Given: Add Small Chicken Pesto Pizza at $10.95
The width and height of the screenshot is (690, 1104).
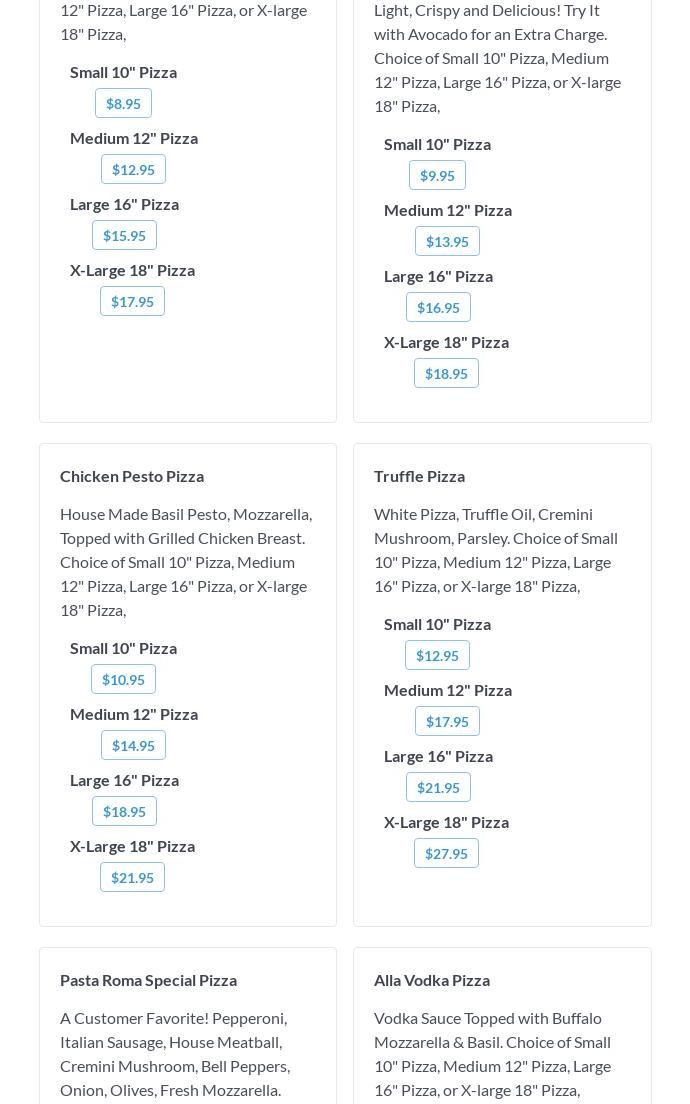Looking at the screenshot, I should (123, 679).
